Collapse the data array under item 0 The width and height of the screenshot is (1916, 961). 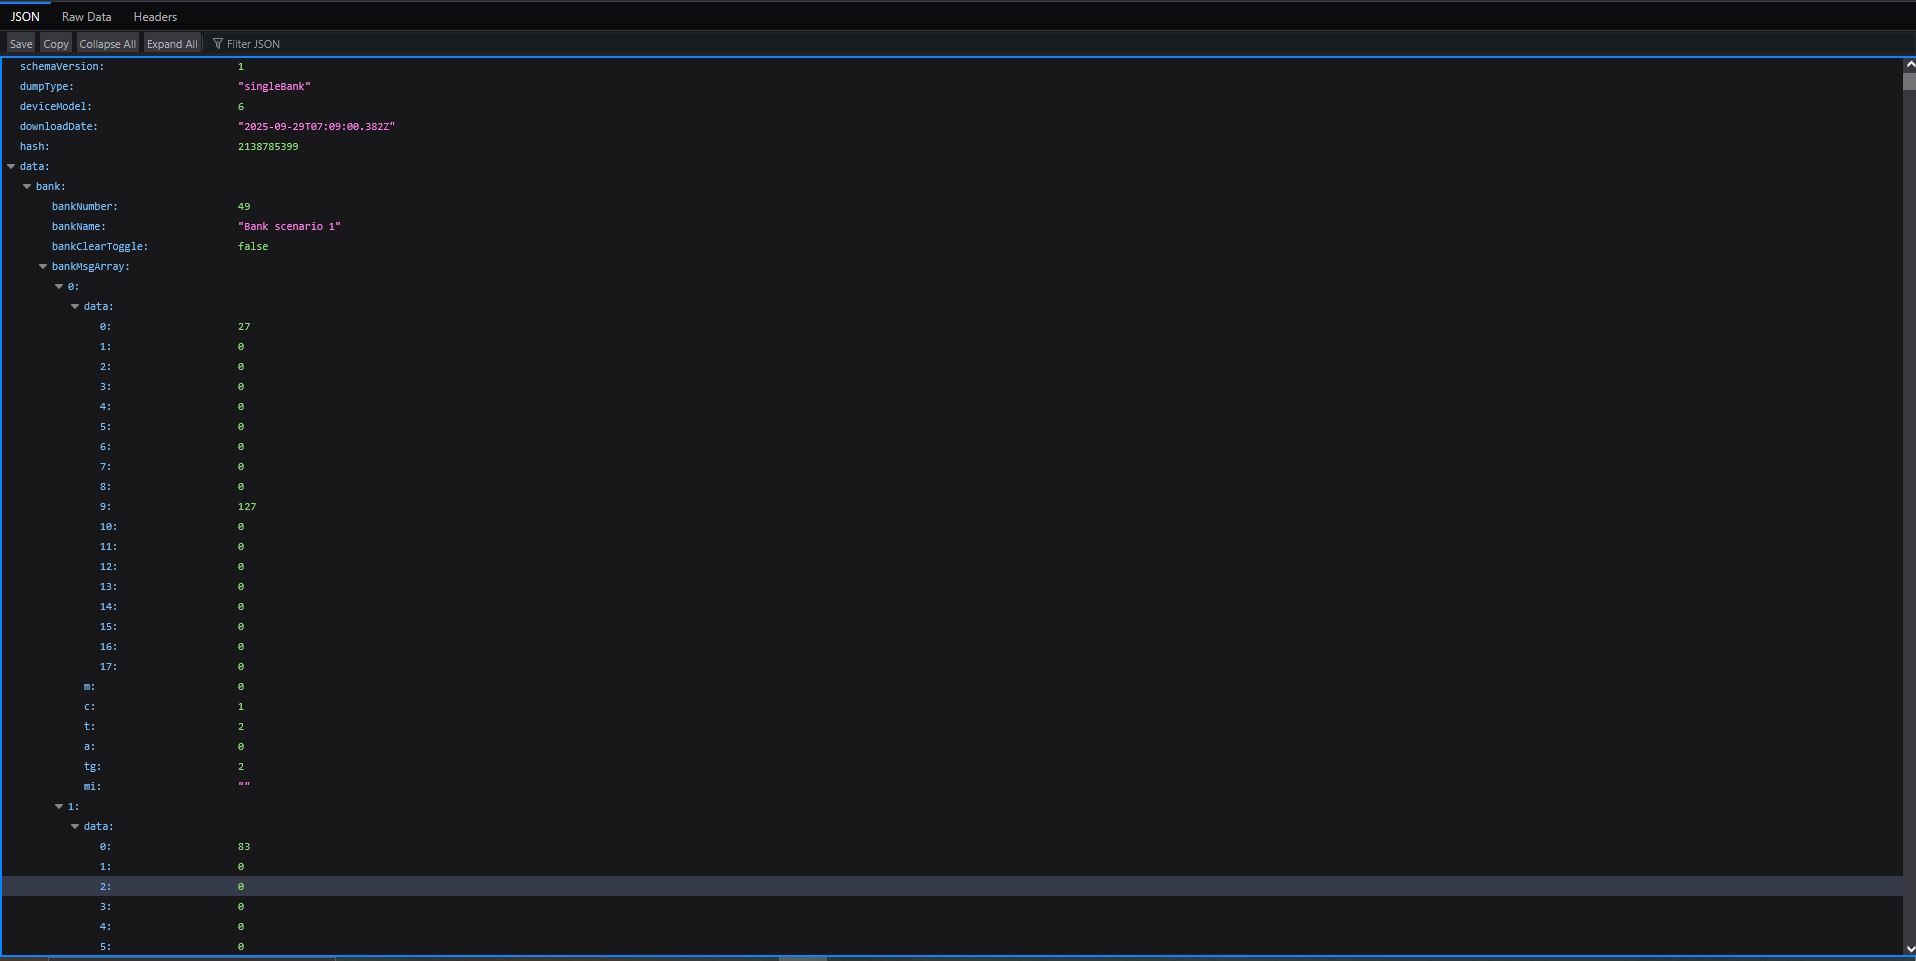click(75, 307)
